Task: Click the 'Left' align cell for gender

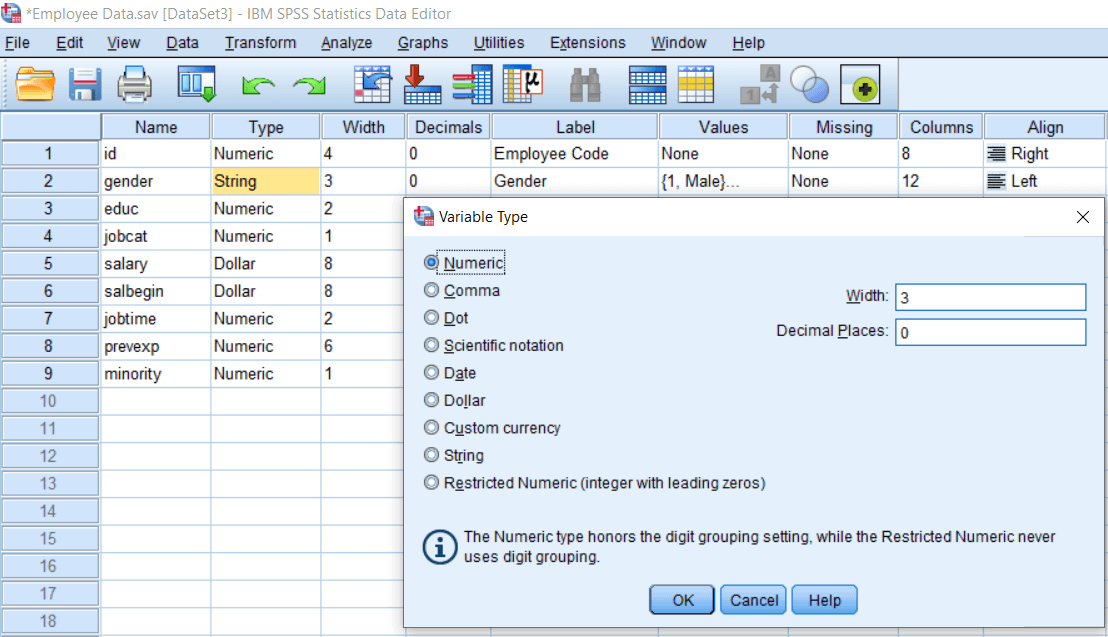Action: 1044,181
